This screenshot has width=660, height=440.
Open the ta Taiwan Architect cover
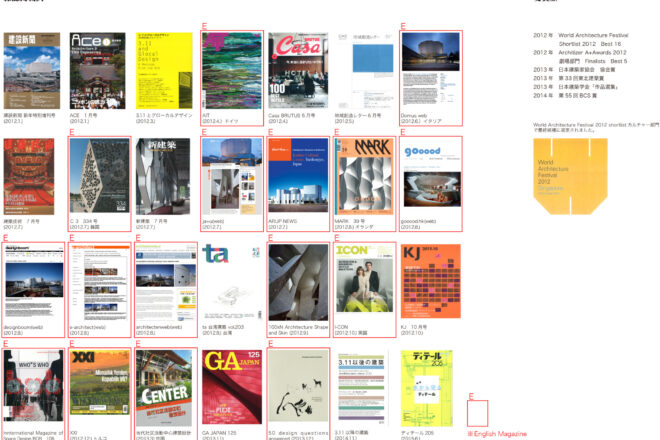coord(231,282)
